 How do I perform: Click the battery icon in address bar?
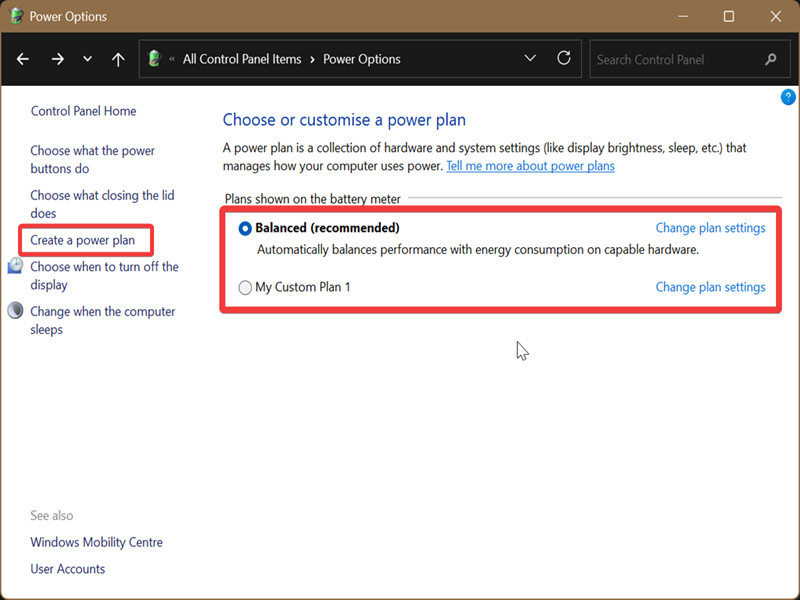[x=155, y=59]
